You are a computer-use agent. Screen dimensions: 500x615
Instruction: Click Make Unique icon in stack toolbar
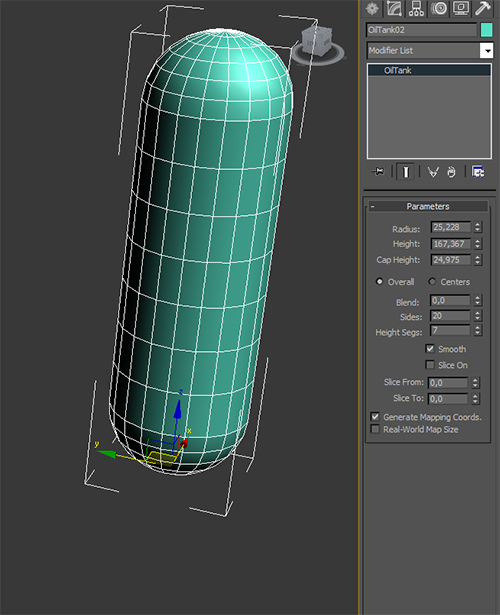click(x=433, y=172)
